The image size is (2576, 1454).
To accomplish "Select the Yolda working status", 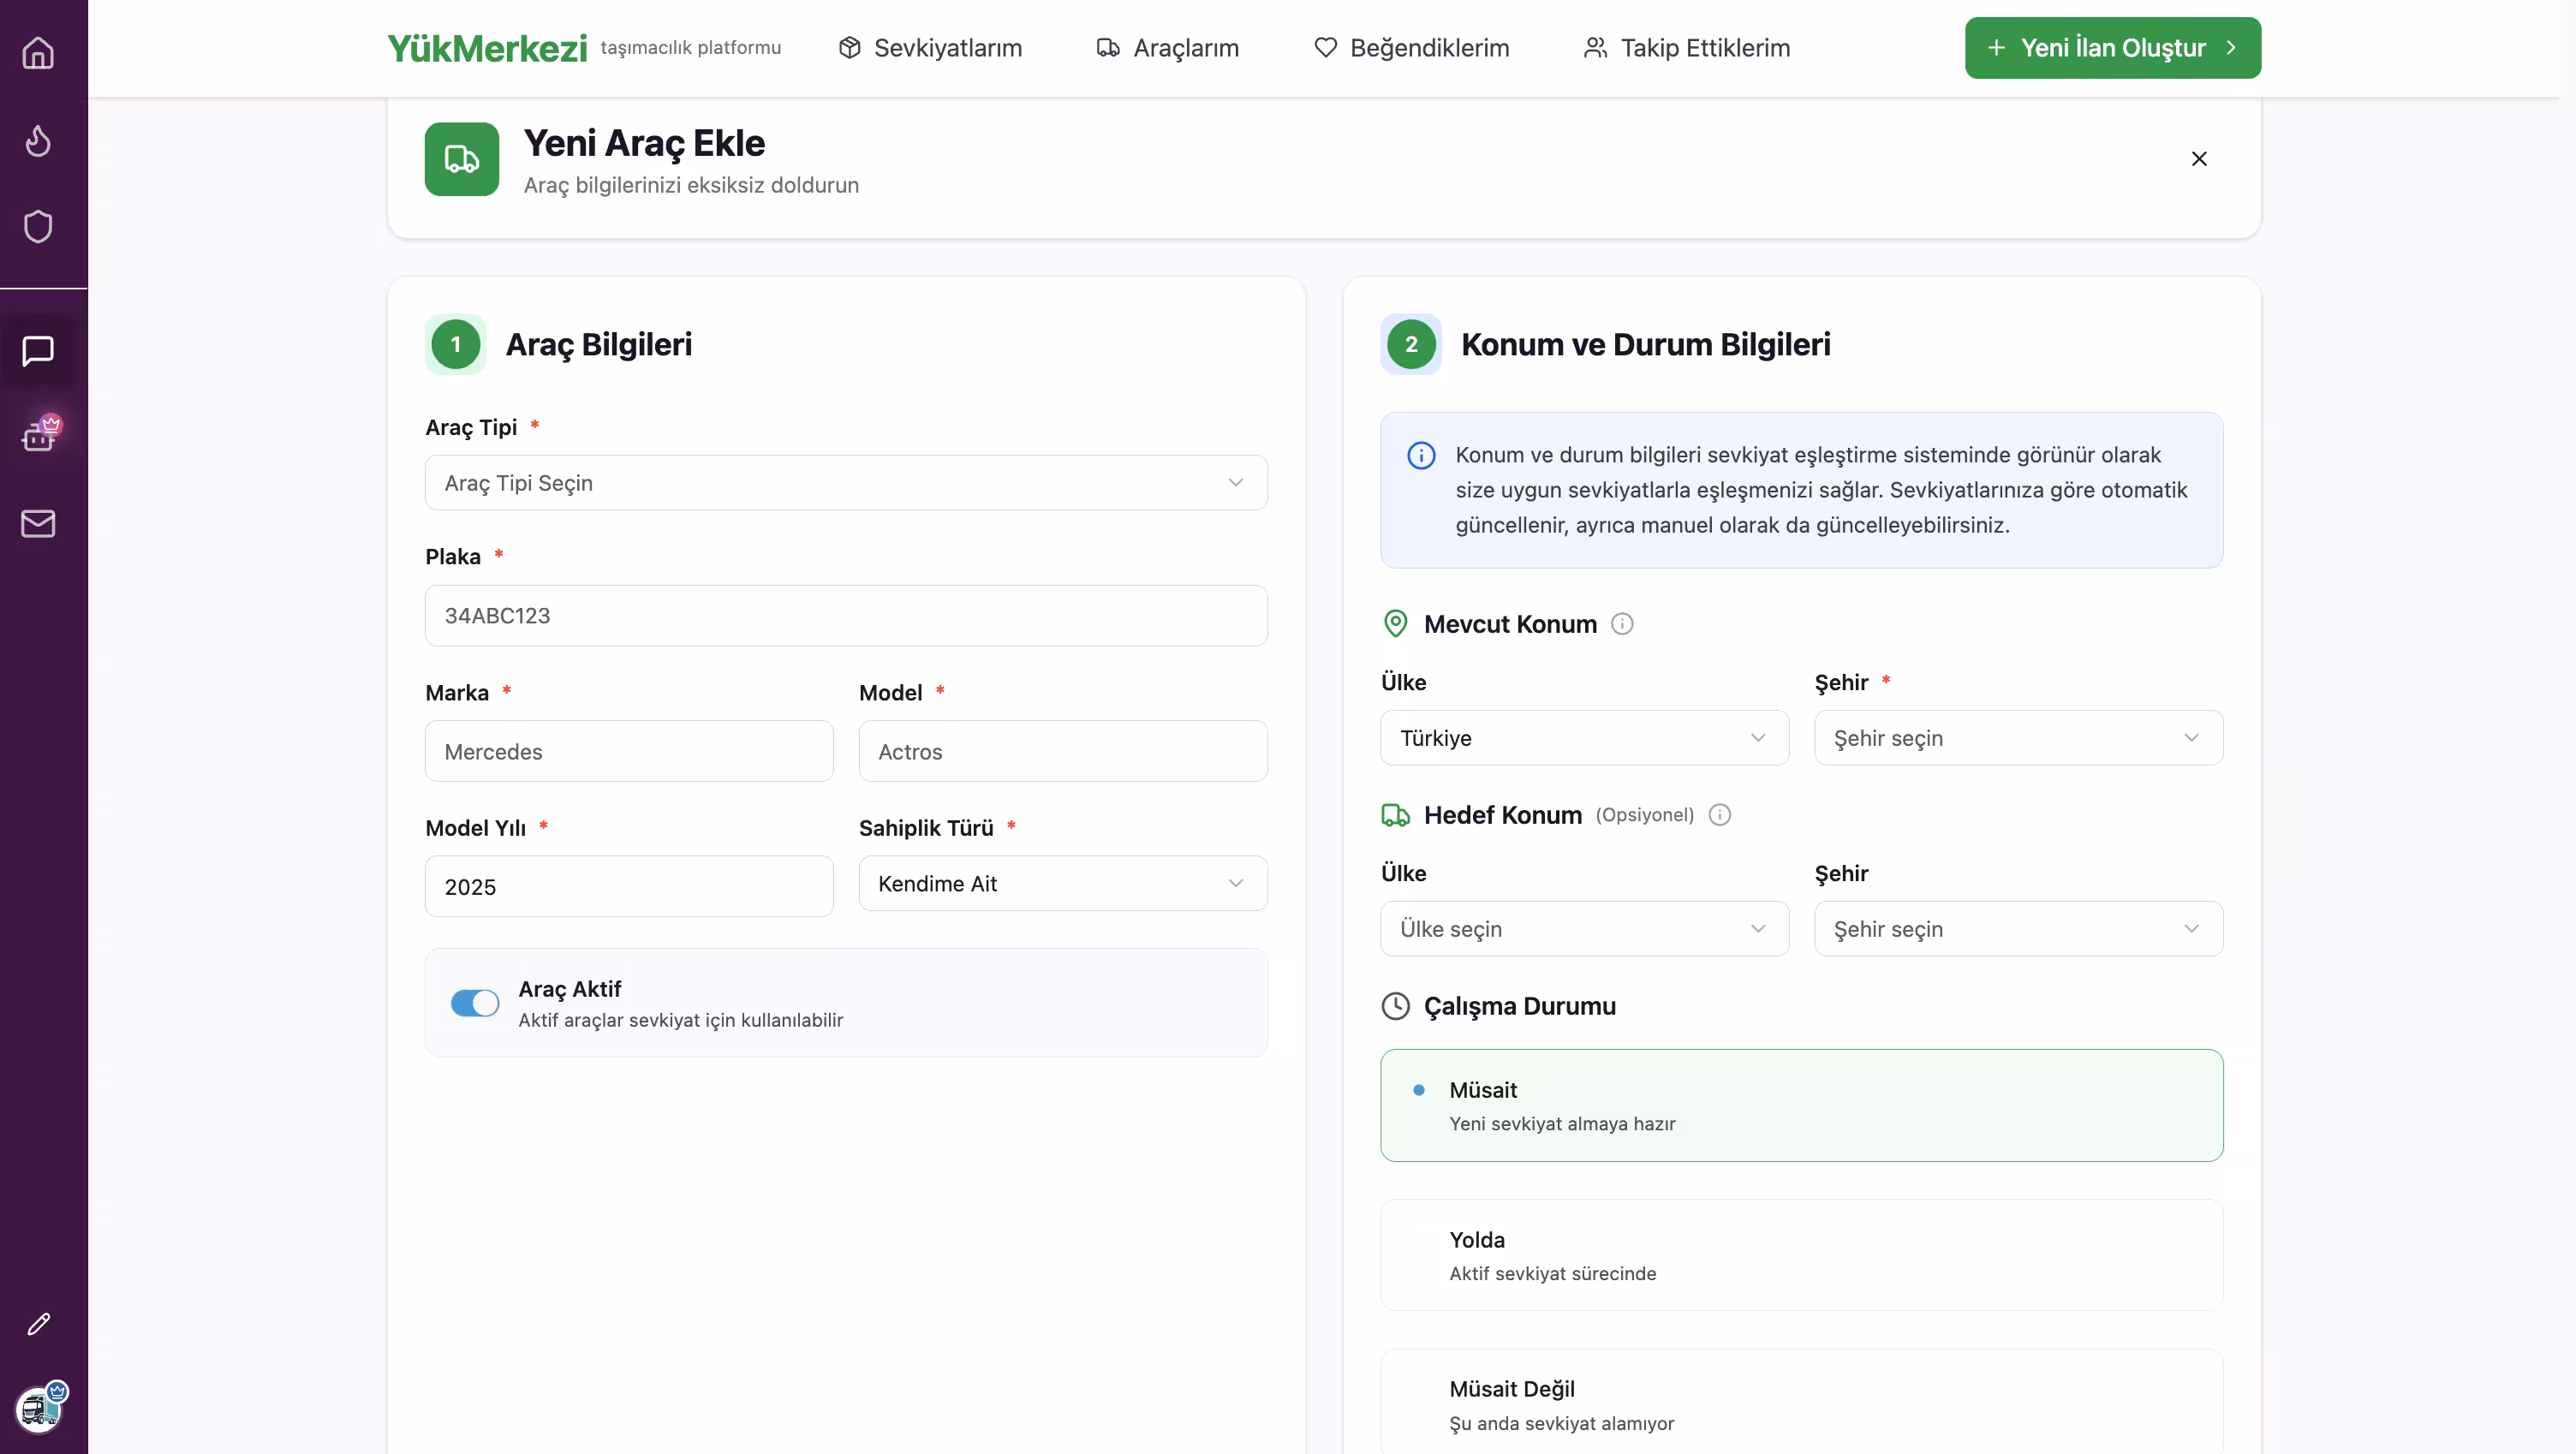I will click(x=1801, y=1255).
